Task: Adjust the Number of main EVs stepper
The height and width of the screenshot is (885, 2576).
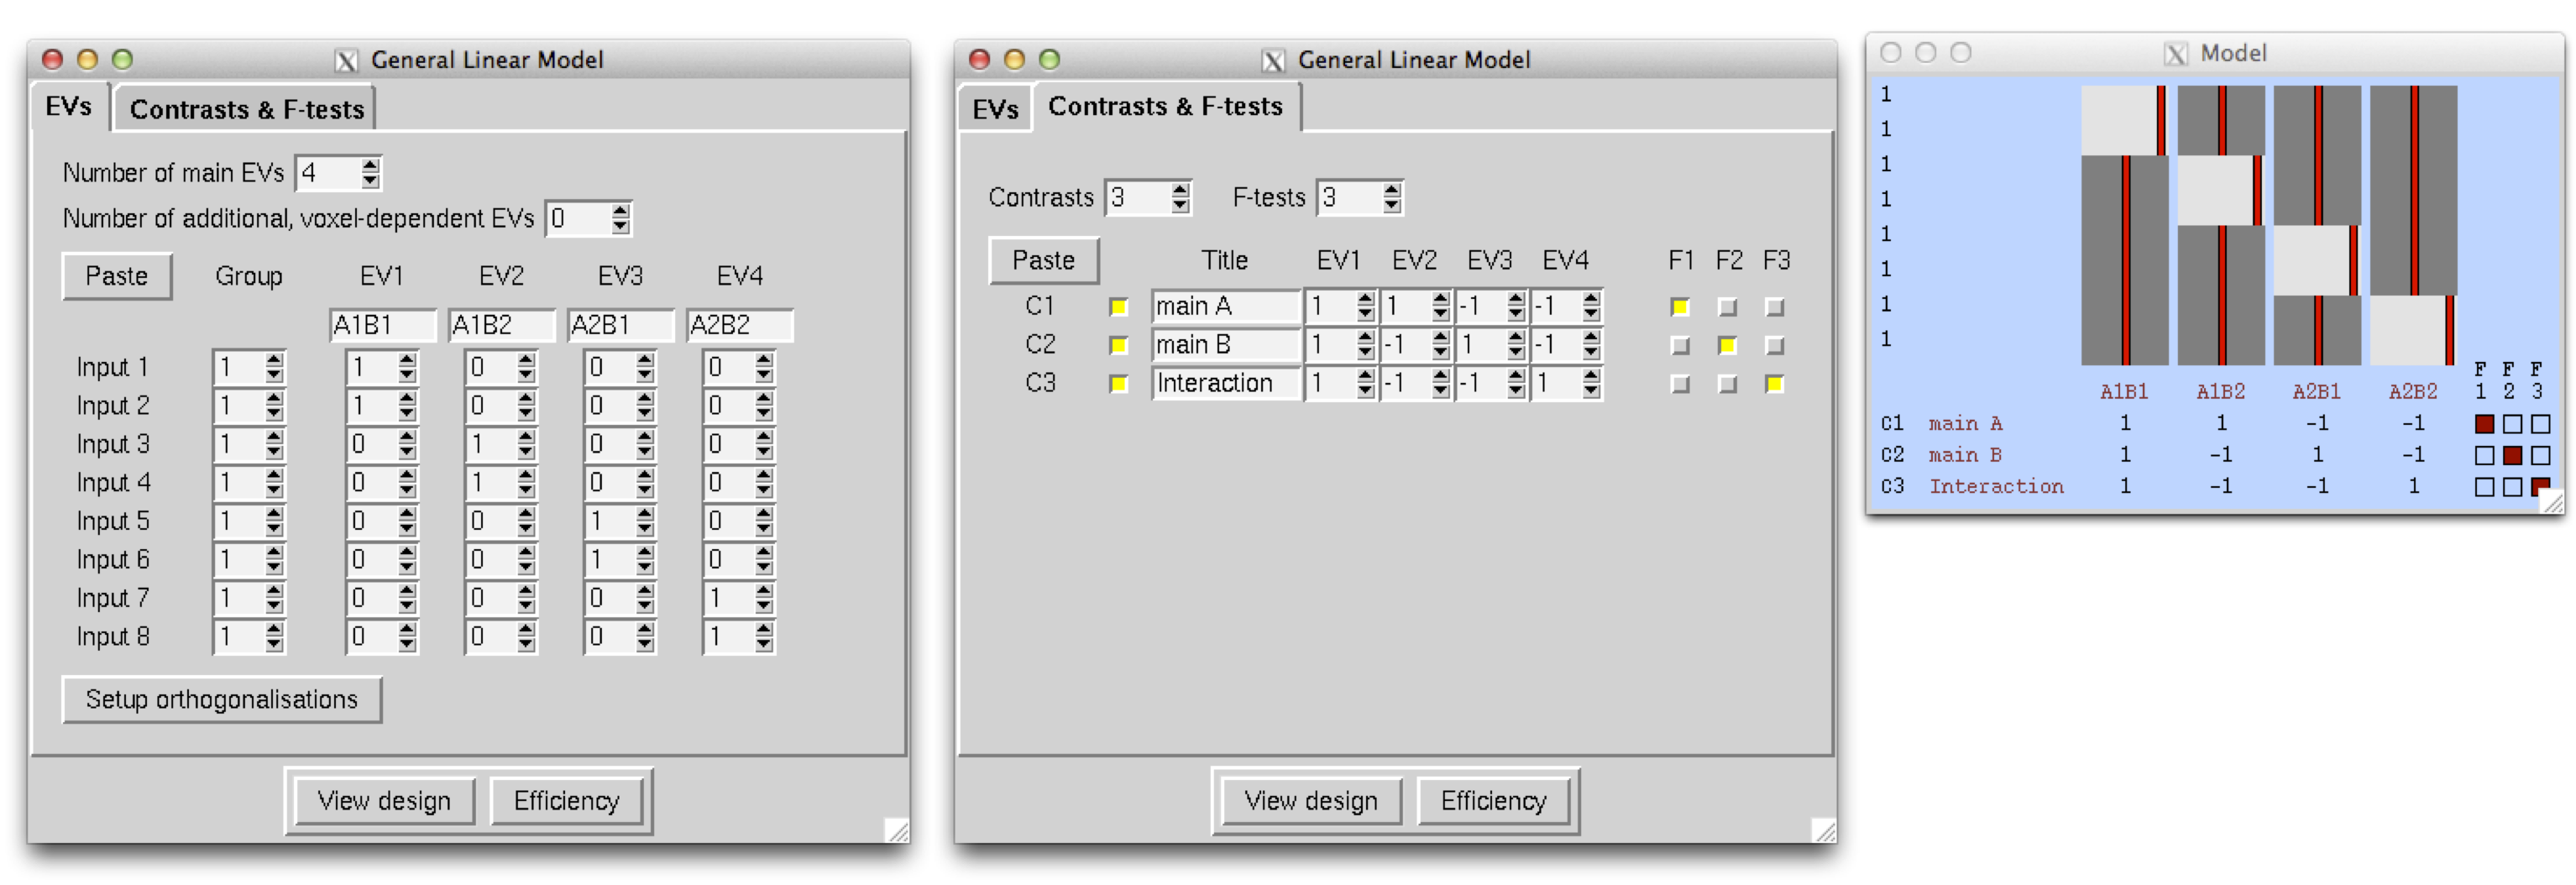Action: (370, 174)
